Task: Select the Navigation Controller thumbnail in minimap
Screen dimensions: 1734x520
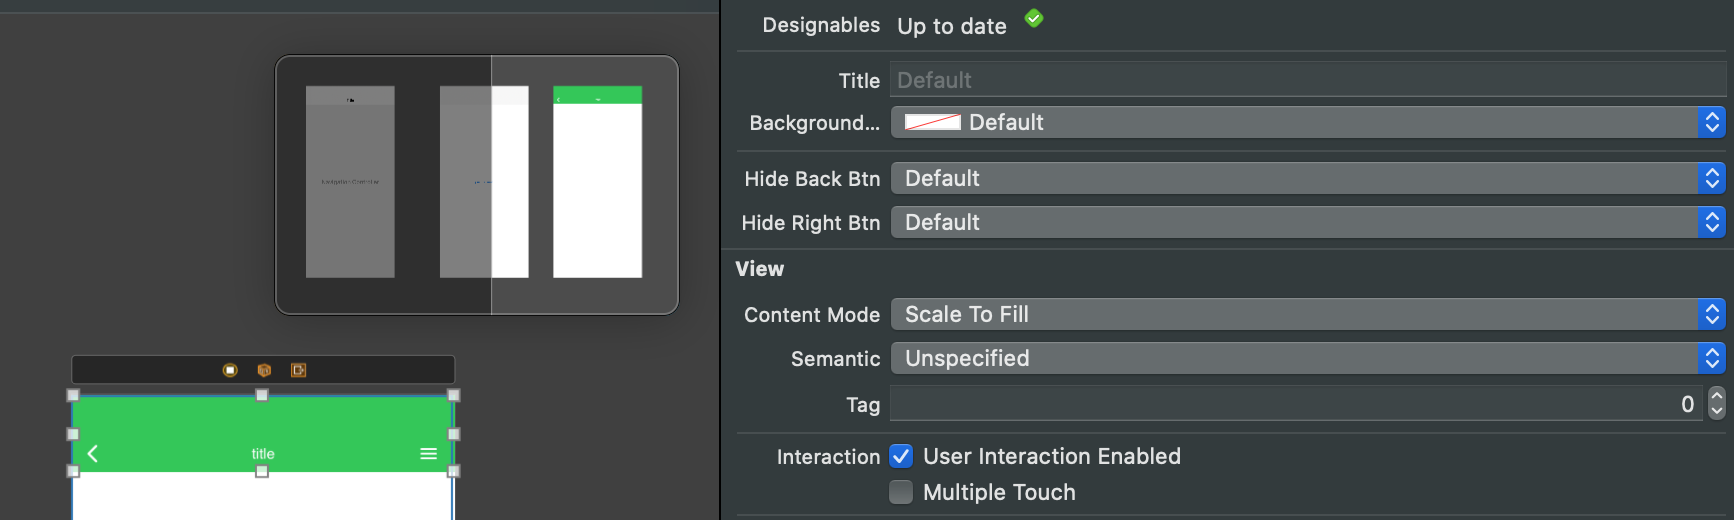Action: pyautogui.click(x=350, y=182)
